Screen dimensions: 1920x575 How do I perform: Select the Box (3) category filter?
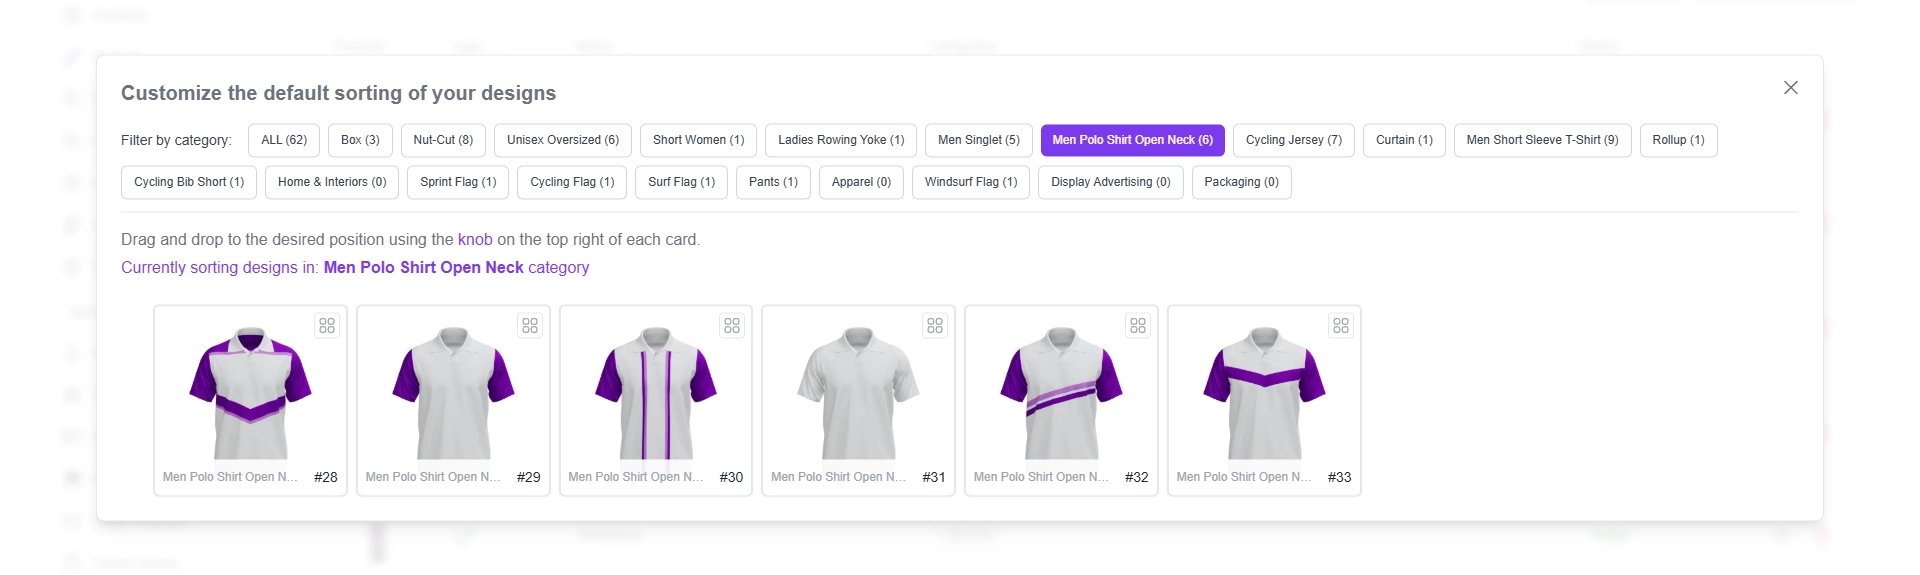pos(360,140)
